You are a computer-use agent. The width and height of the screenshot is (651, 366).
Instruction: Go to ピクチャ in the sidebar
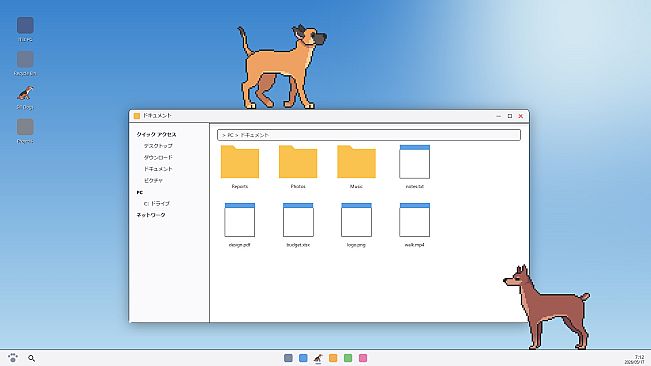click(153, 181)
